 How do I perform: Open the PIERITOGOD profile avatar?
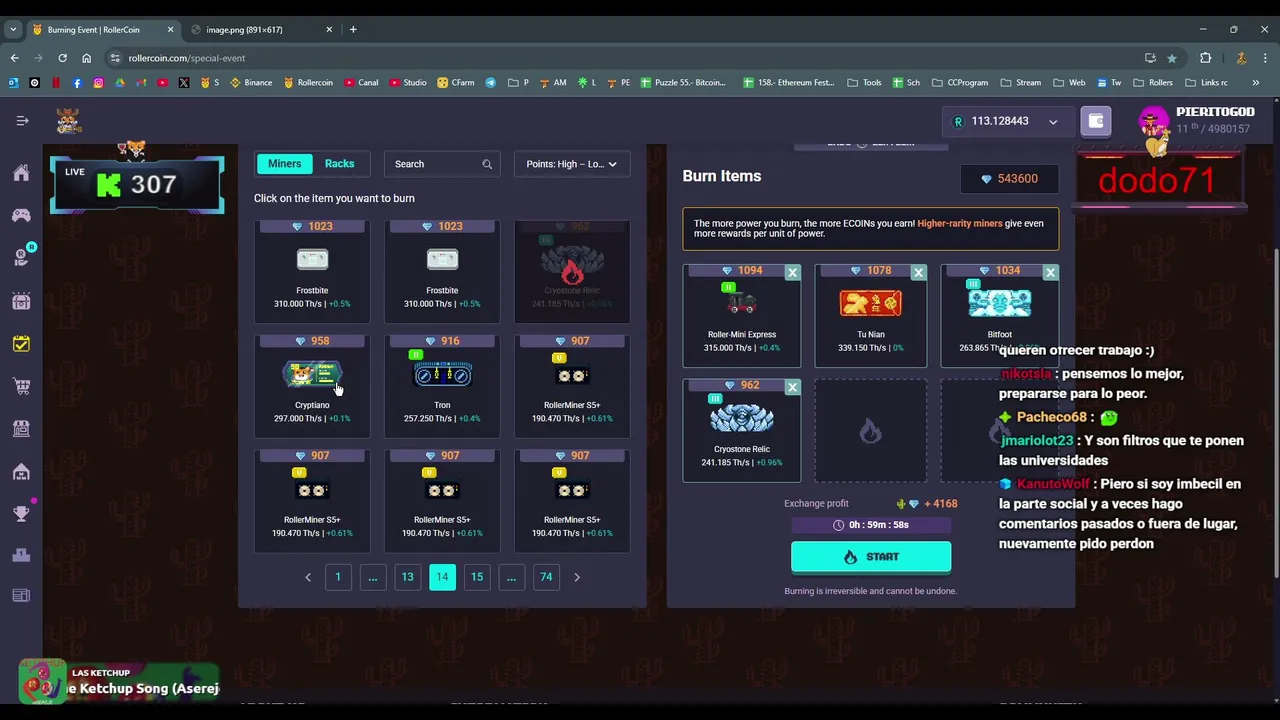pos(1154,123)
